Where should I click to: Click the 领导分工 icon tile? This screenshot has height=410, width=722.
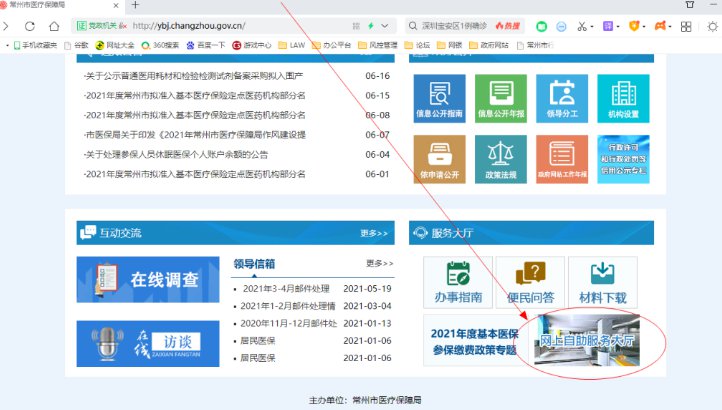(562, 98)
